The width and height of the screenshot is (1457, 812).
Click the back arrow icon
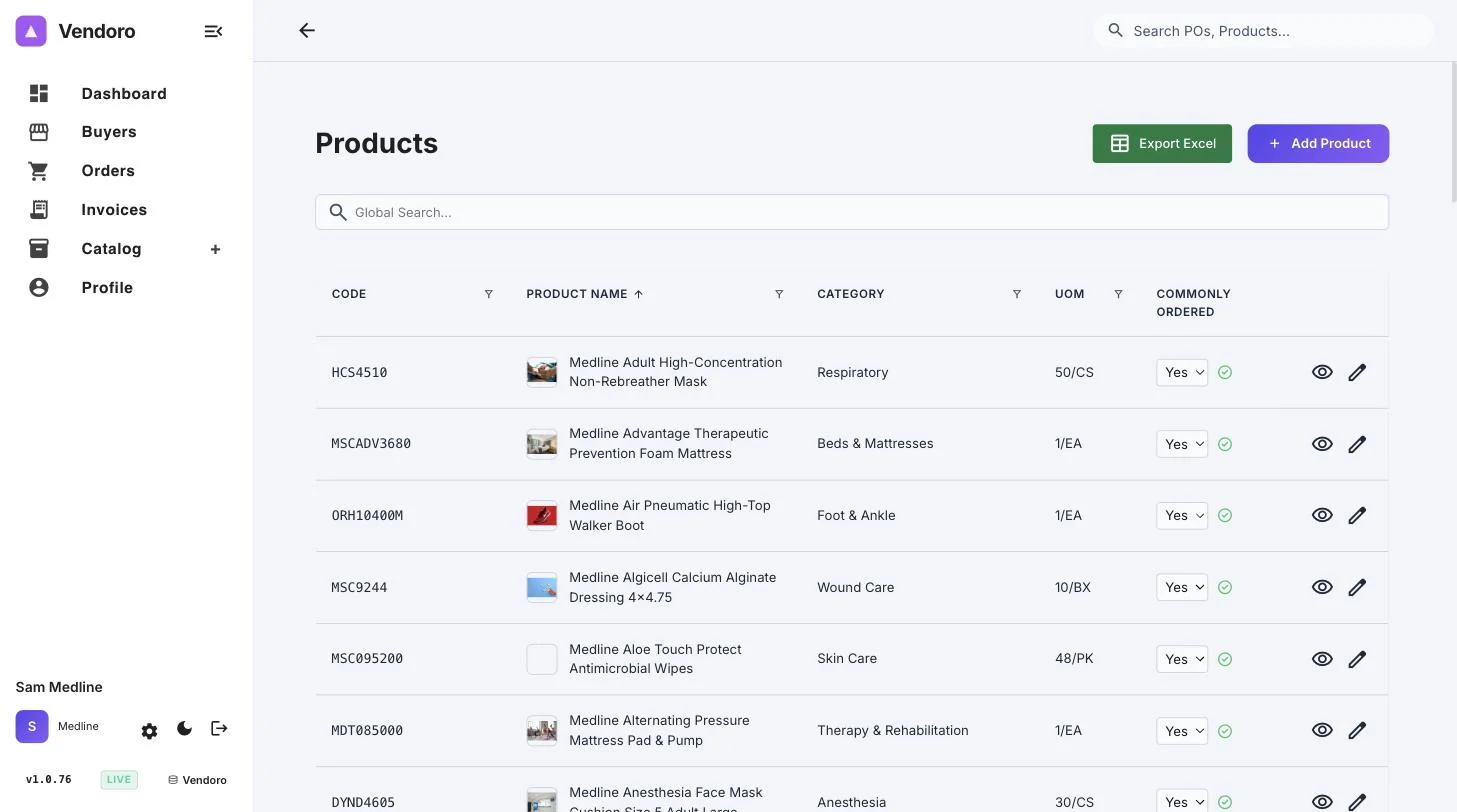tap(307, 31)
